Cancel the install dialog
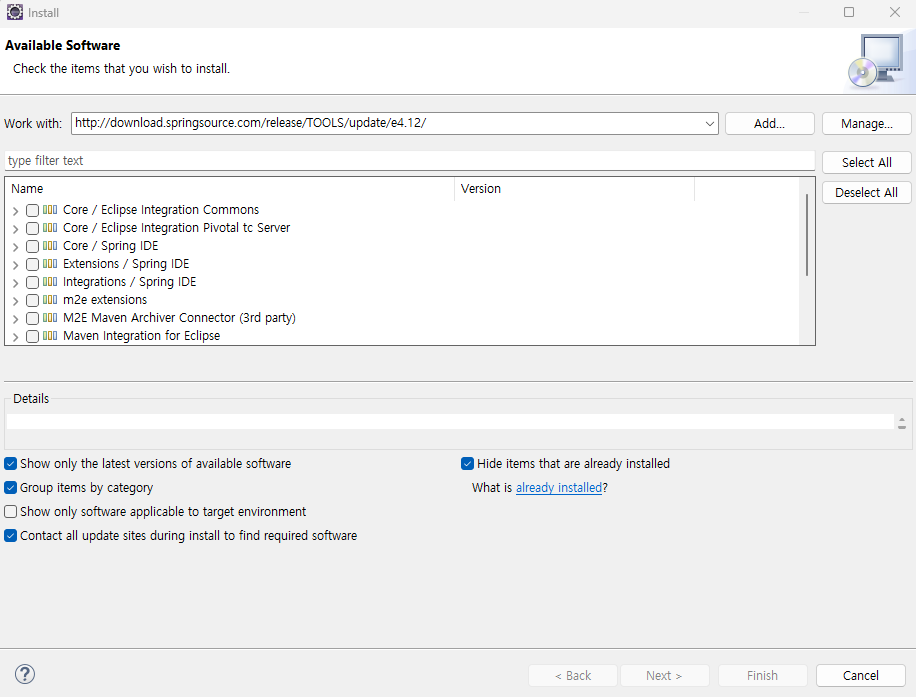 pos(861,675)
